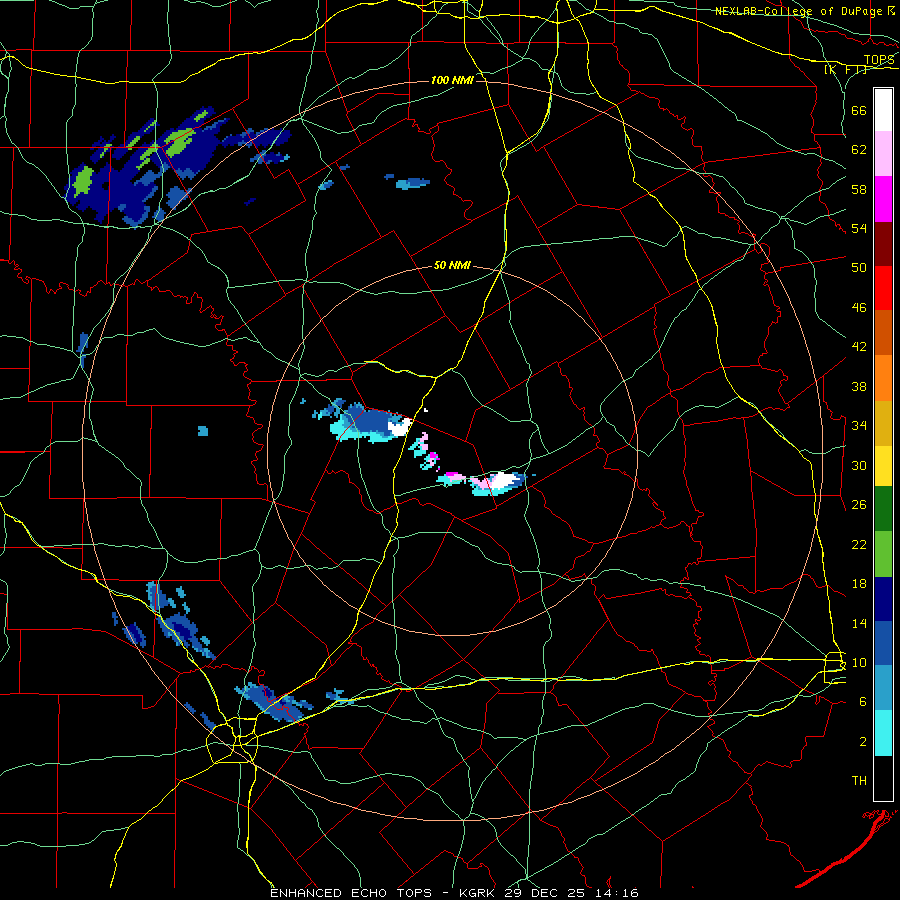Click the 'ENHANCED ECHO TOPS' caption text
This screenshot has width=900, height=900.
[351, 893]
